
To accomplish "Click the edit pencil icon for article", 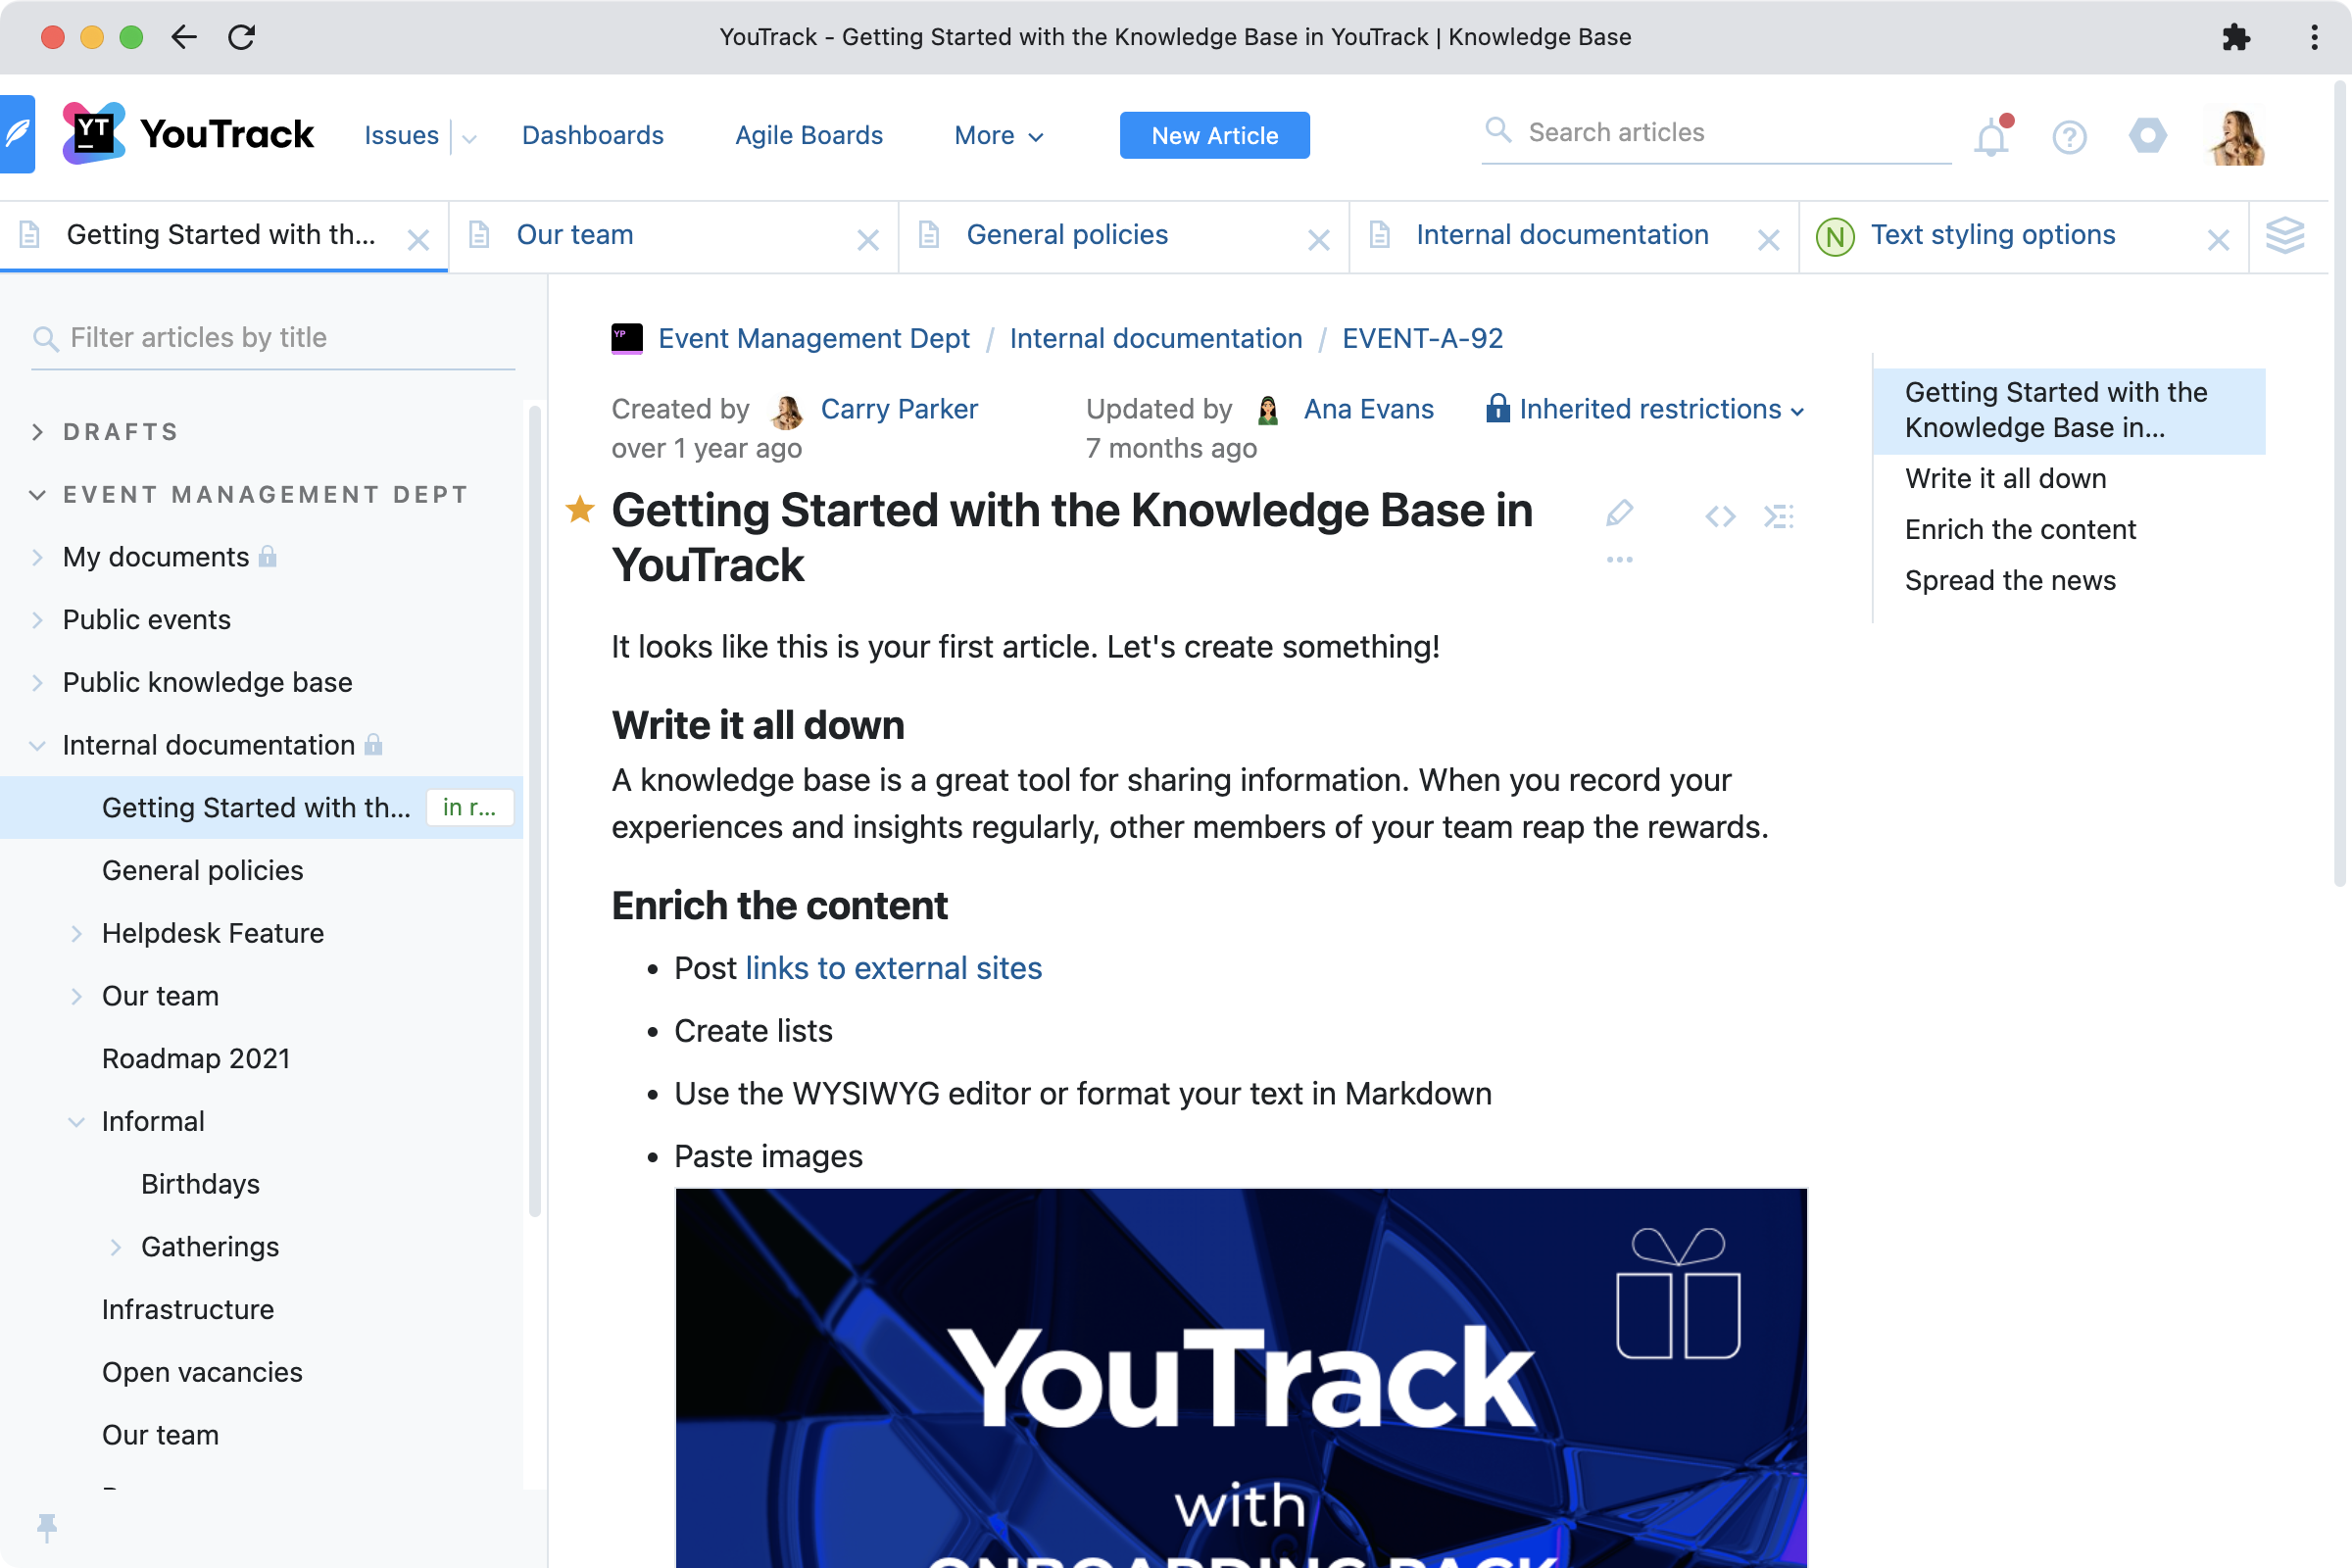I will 1619,513.
